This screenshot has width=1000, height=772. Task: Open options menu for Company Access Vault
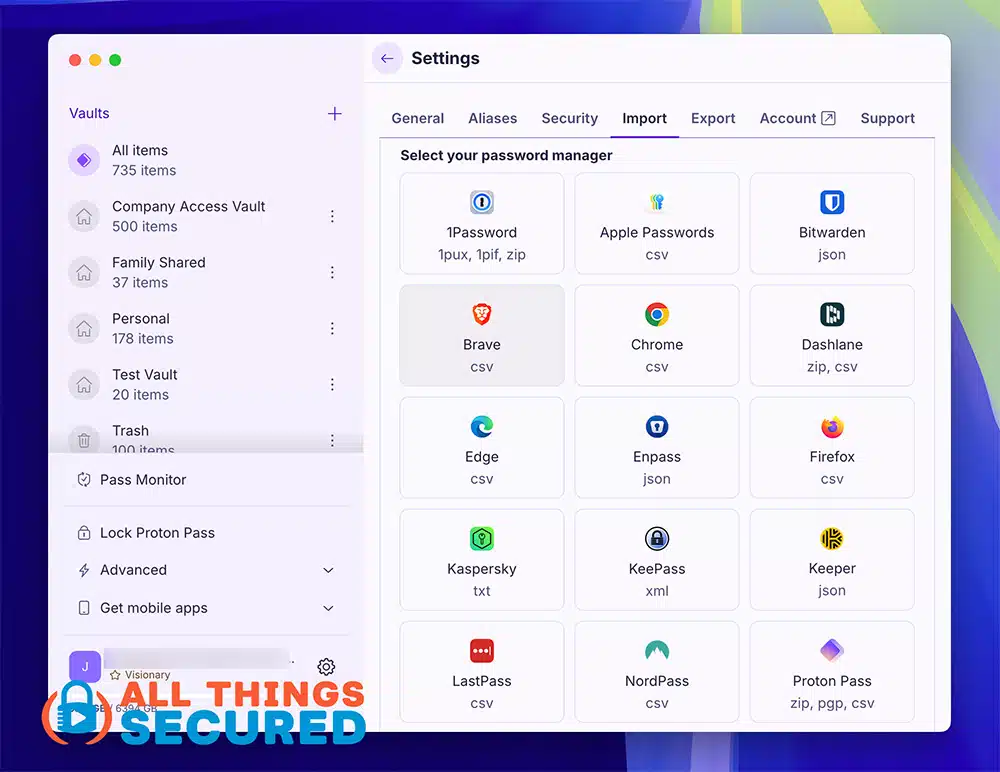(333, 216)
